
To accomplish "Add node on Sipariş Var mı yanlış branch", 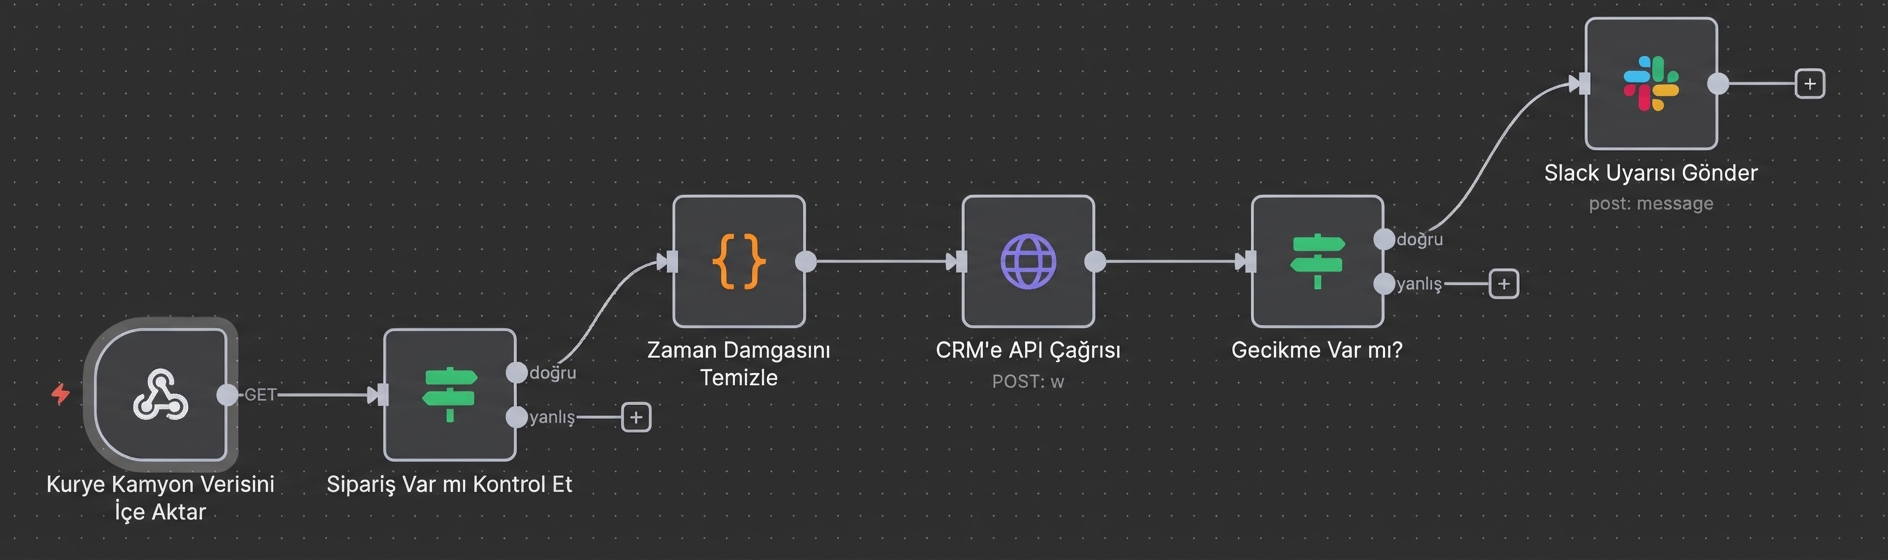I will coord(636,417).
